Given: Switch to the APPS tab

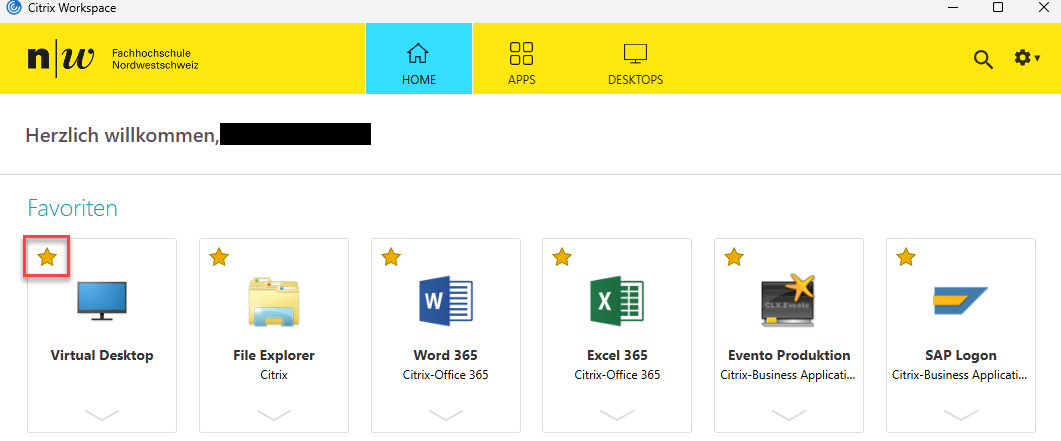Looking at the screenshot, I should (x=521, y=63).
